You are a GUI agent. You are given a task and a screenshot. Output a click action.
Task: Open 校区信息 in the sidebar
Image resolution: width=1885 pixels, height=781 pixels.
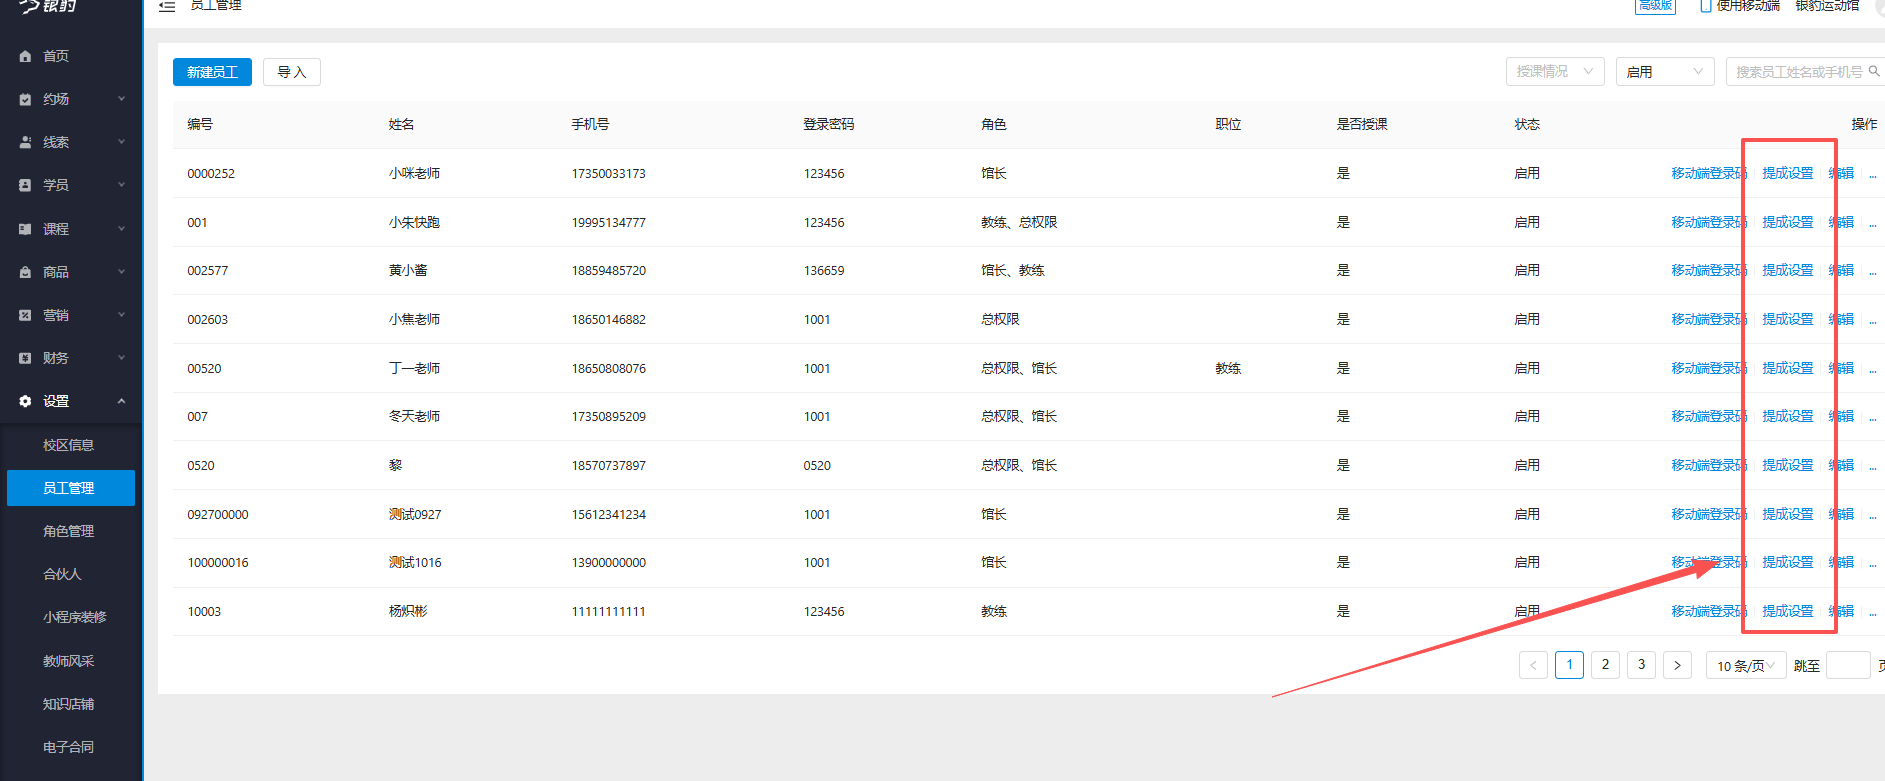(x=68, y=445)
